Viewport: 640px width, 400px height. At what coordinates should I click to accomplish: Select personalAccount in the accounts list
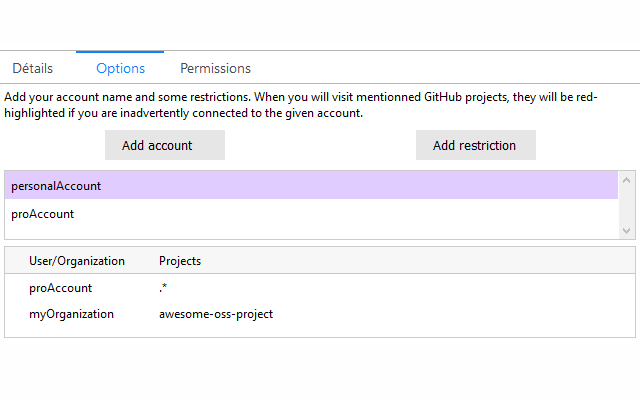click(57, 185)
